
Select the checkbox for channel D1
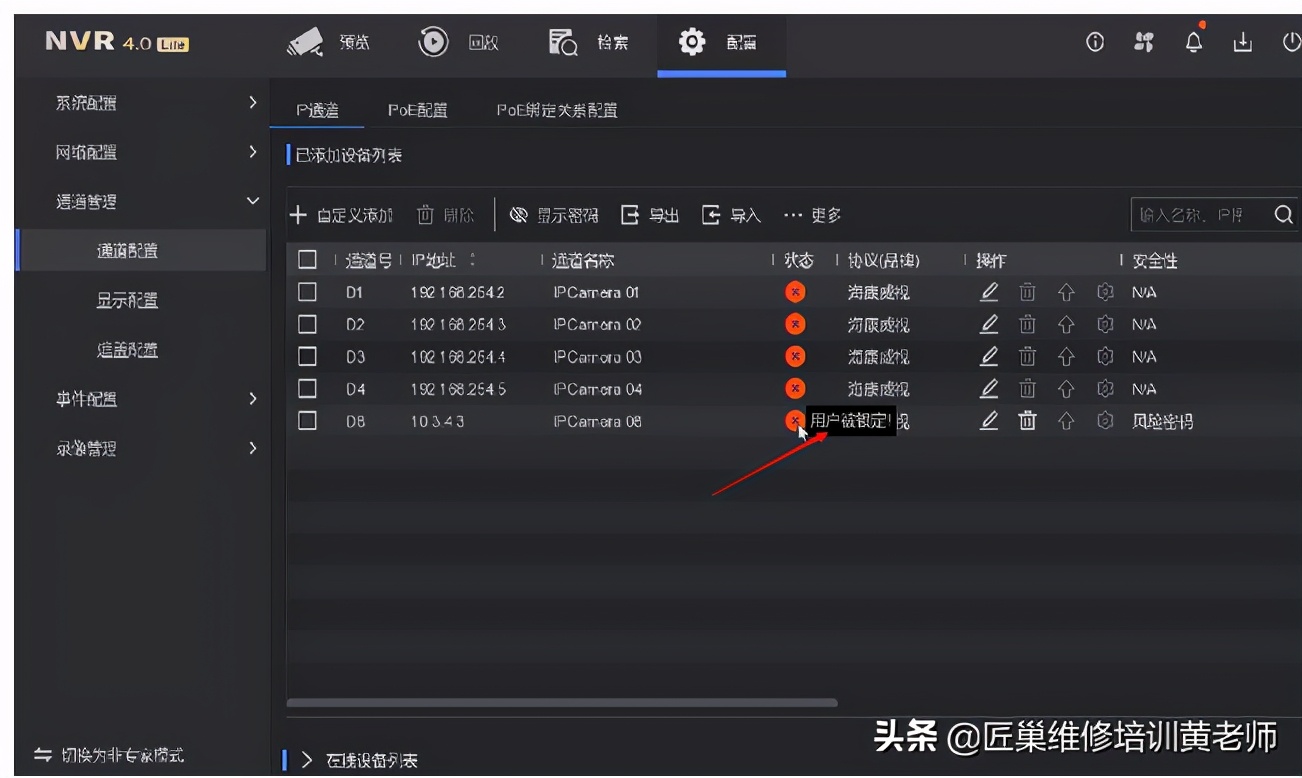pyautogui.click(x=308, y=292)
